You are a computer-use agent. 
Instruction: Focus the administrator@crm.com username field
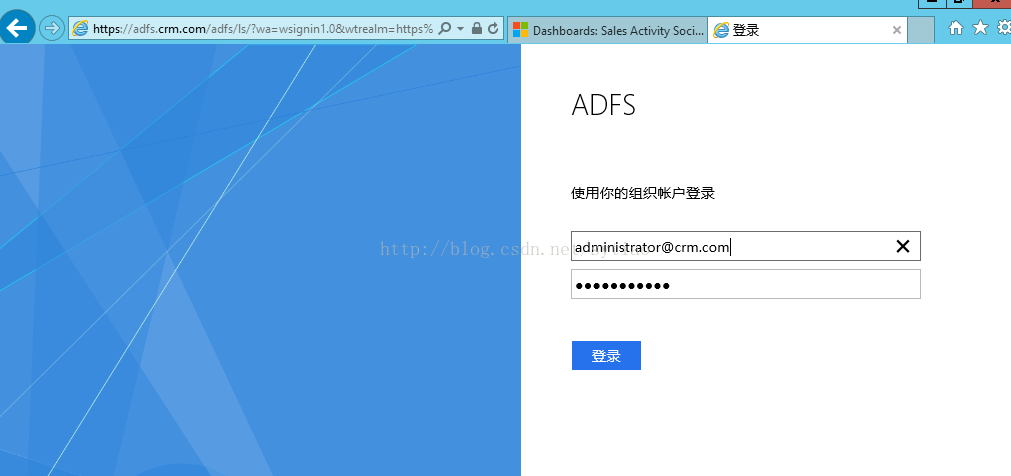[745, 246]
